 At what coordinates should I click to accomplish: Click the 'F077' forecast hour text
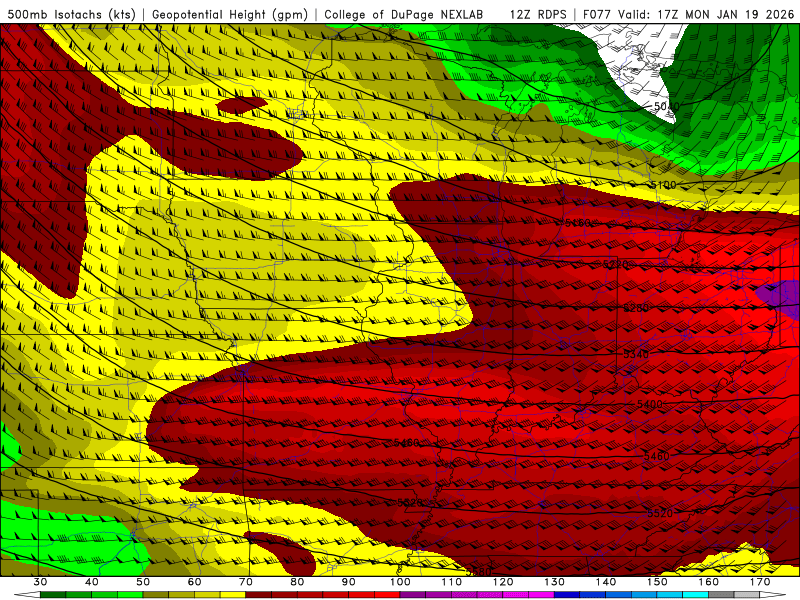(x=596, y=14)
